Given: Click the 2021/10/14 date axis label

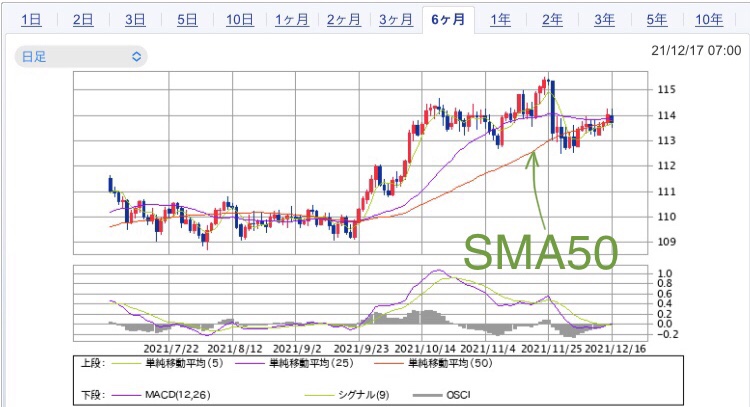Looking at the screenshot, I should click(425, 349).
